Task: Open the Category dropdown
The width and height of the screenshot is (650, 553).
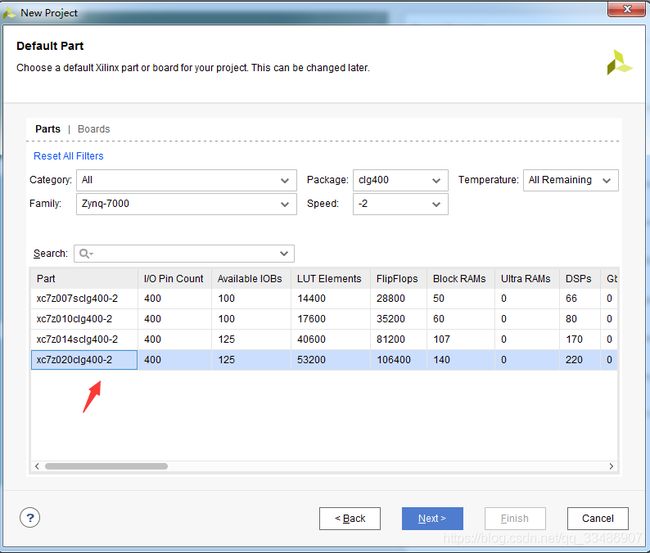Action: (186, 180)
